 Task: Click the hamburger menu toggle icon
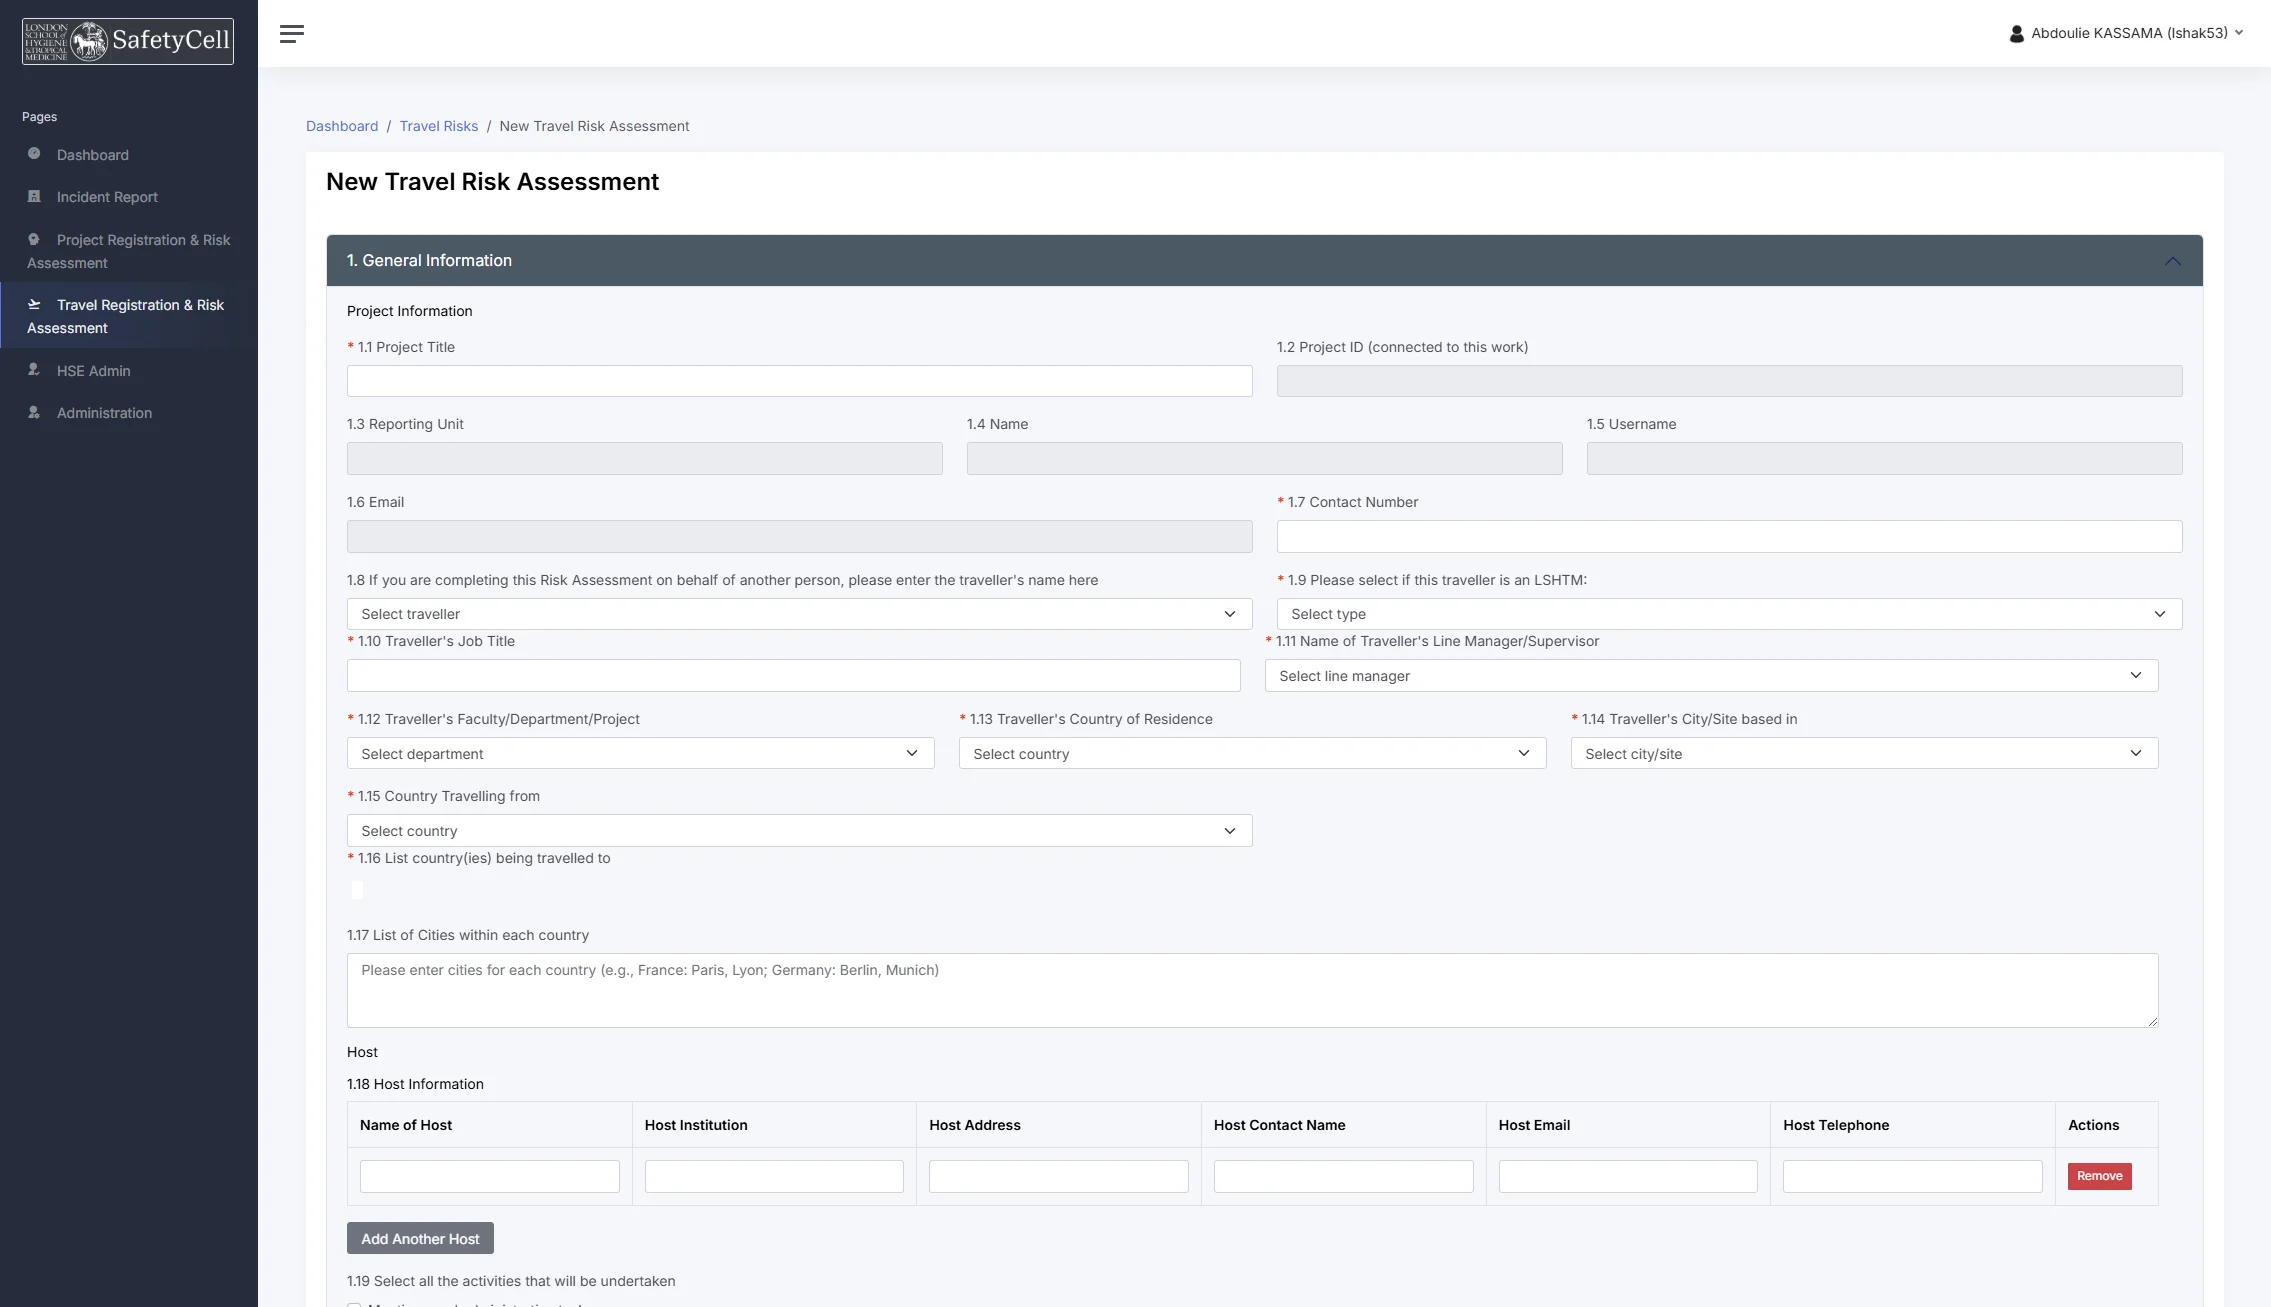point(292,33)
